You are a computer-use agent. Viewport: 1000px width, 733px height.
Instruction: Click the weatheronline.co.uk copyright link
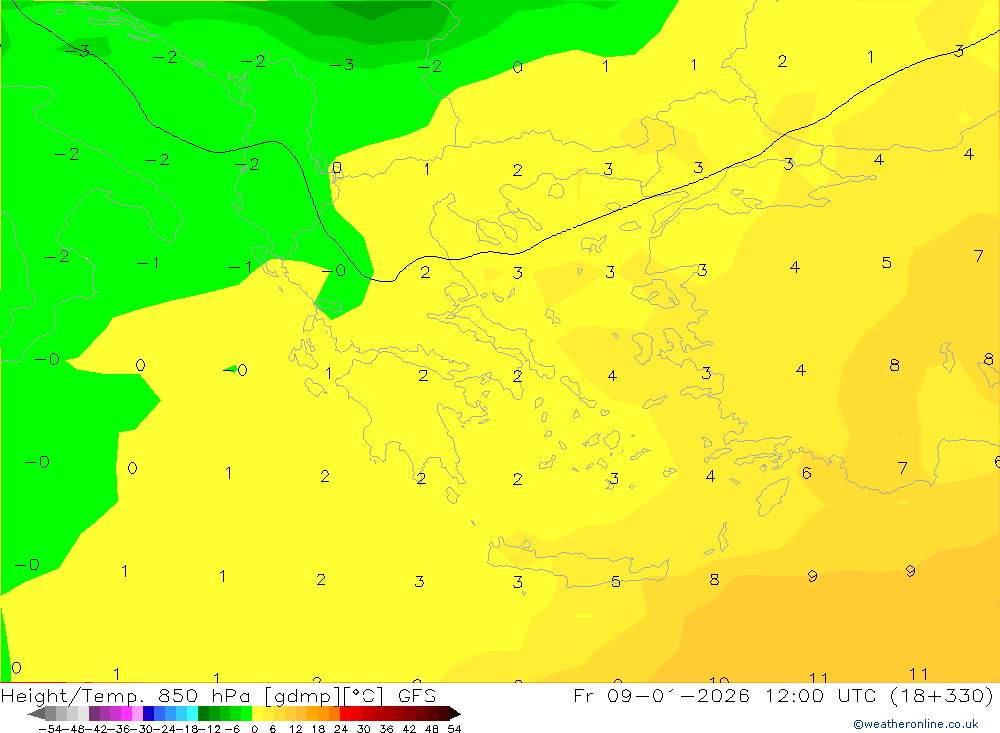coord(915,724)
